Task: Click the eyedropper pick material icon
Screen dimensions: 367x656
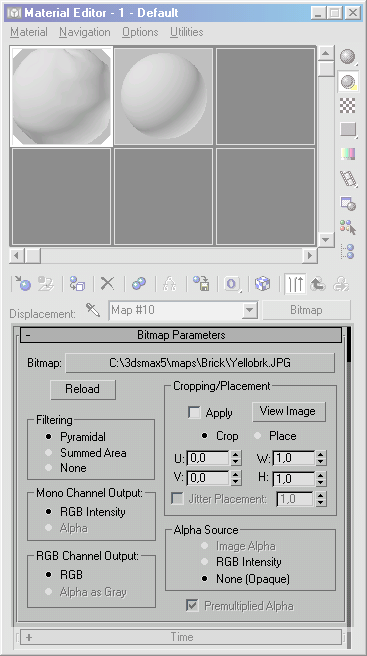Action: point(93,310)
